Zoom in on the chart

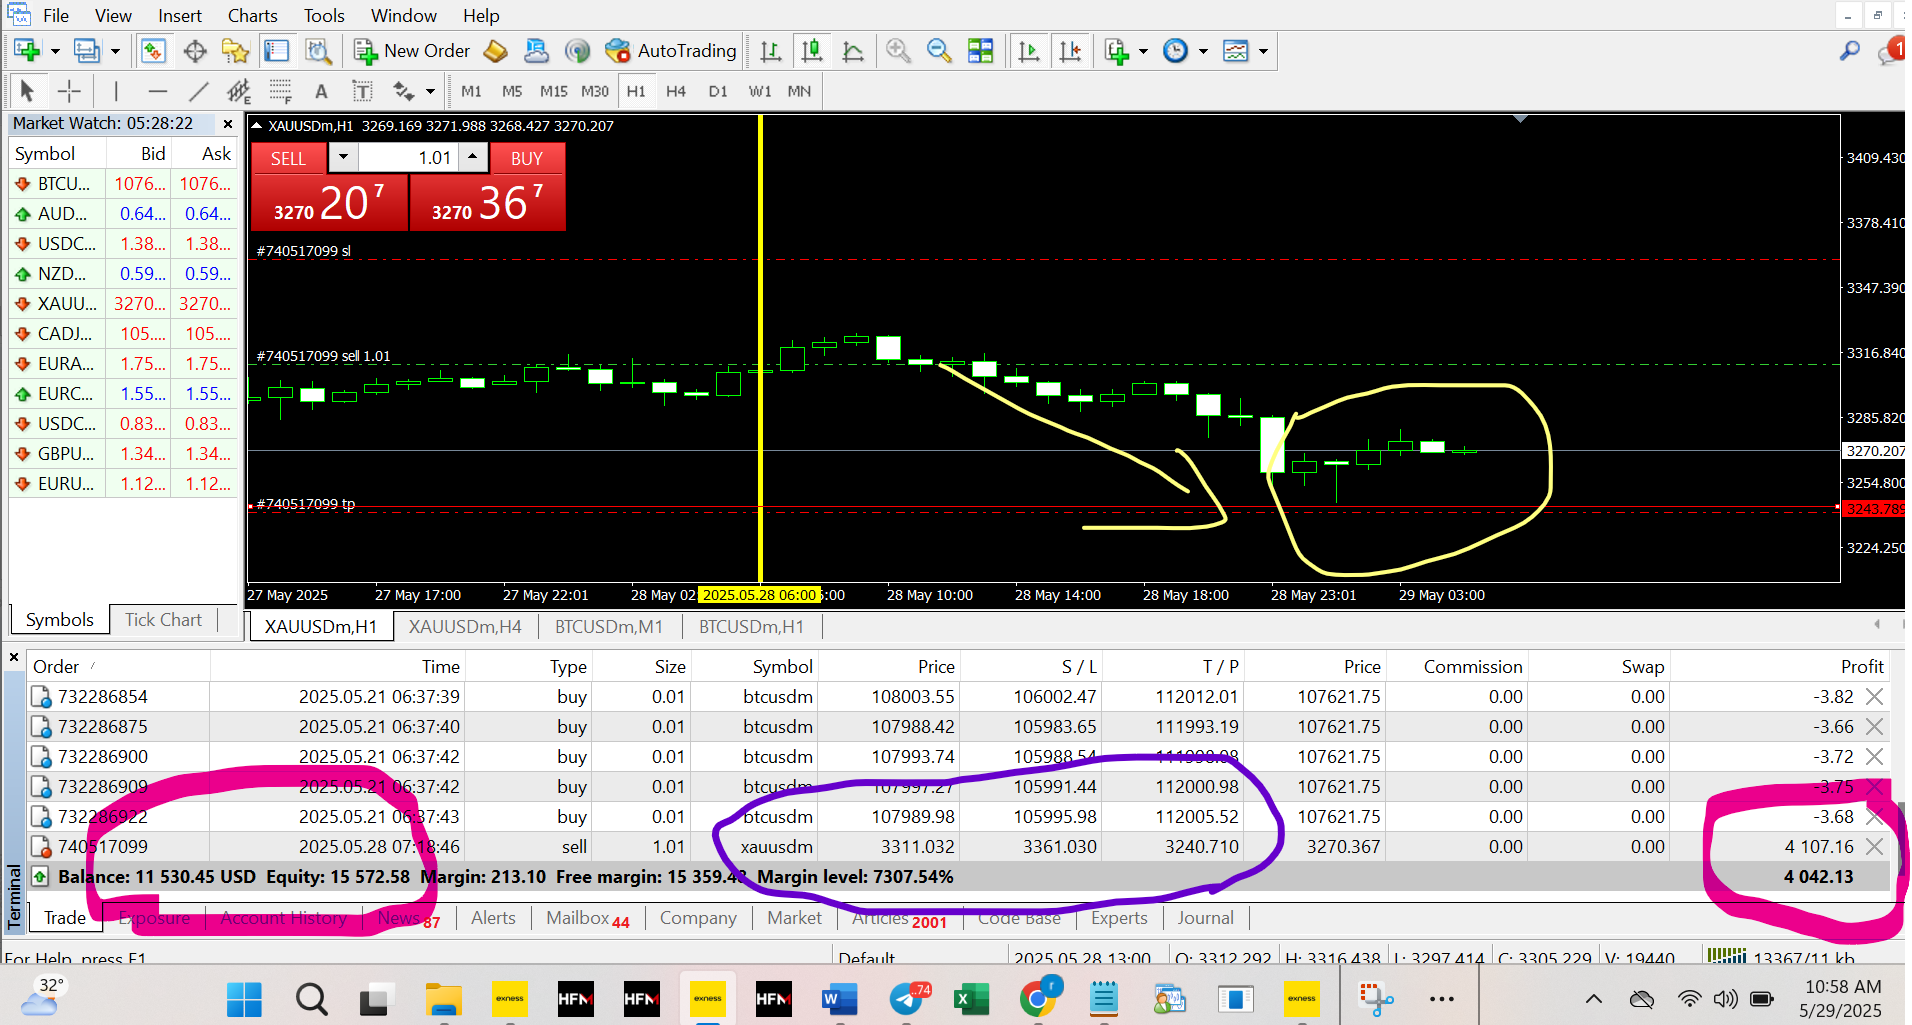tap(898, 50)
